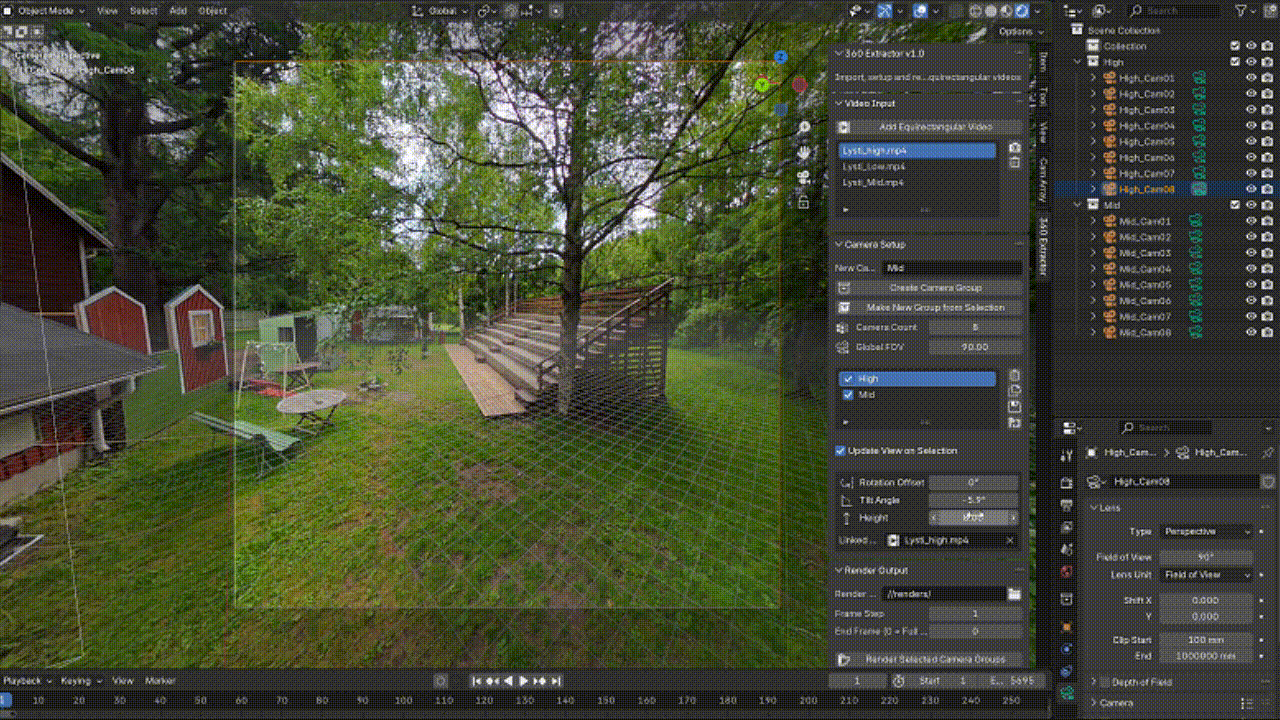Open the viewport Options dropdown
Image resolution: width=1280 pixels, height=720 pixels.
click(1019, 32)
